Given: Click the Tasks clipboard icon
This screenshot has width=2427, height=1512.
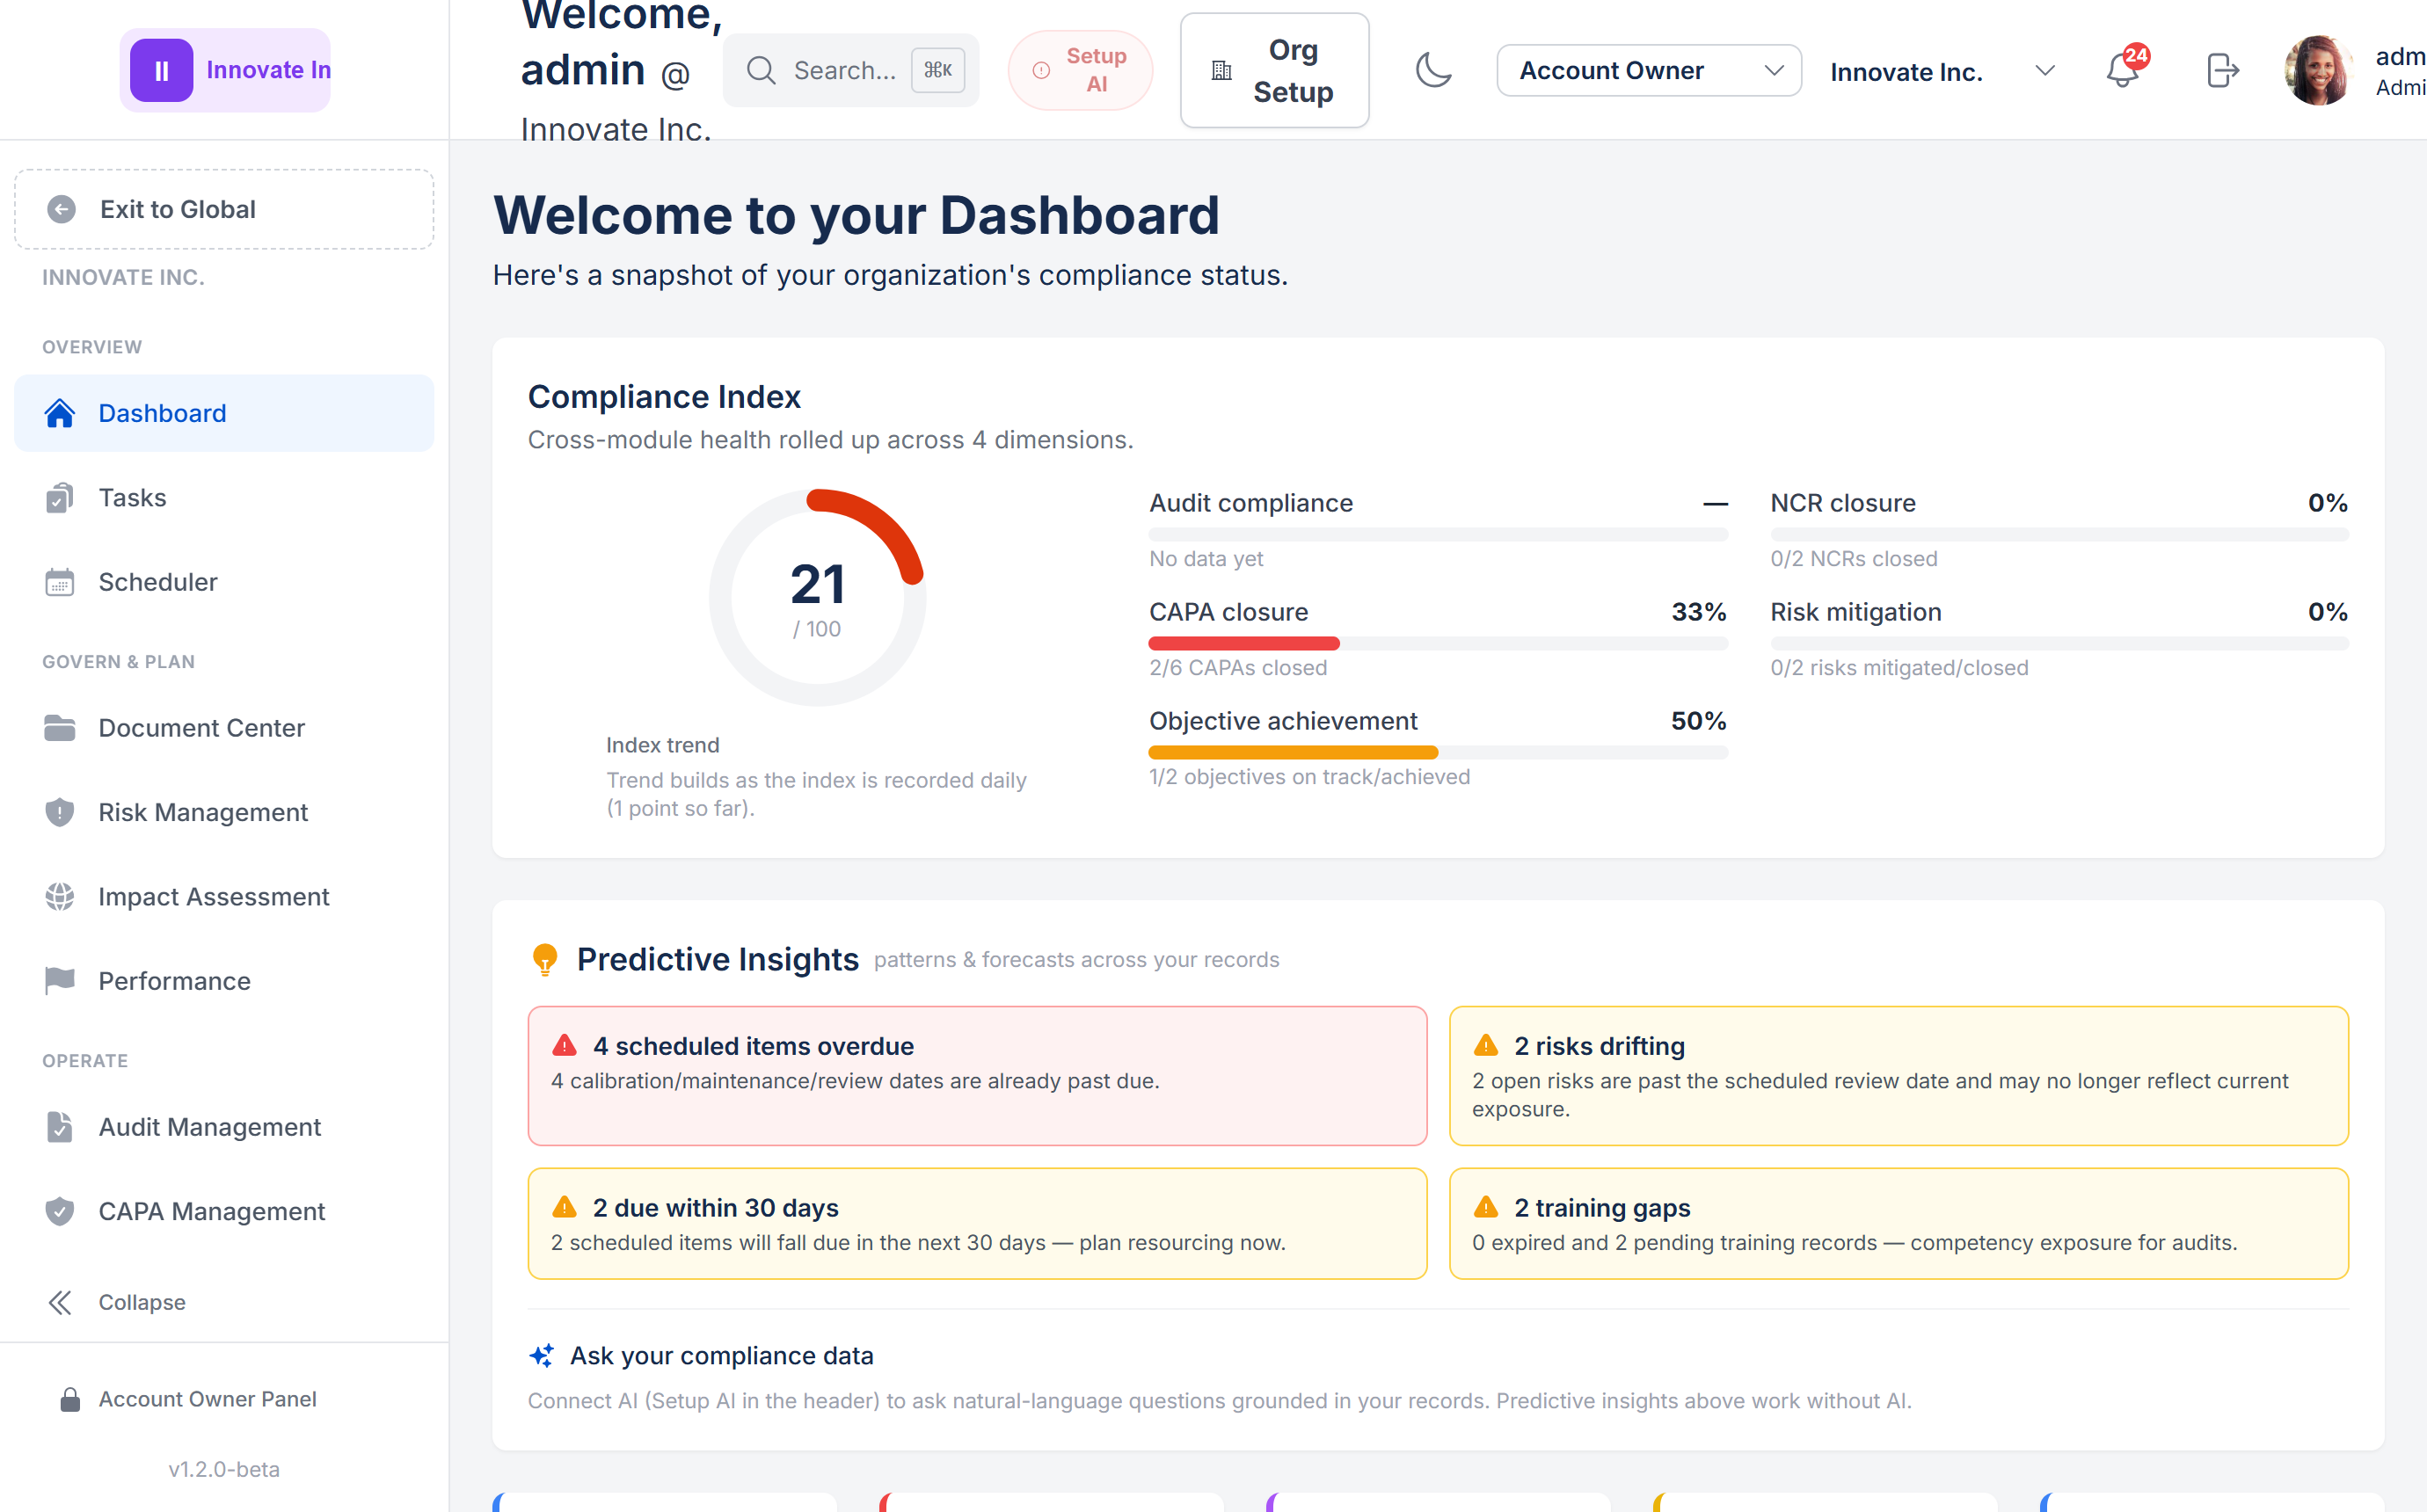Looking at the screenshot, I should pos(60,498).
